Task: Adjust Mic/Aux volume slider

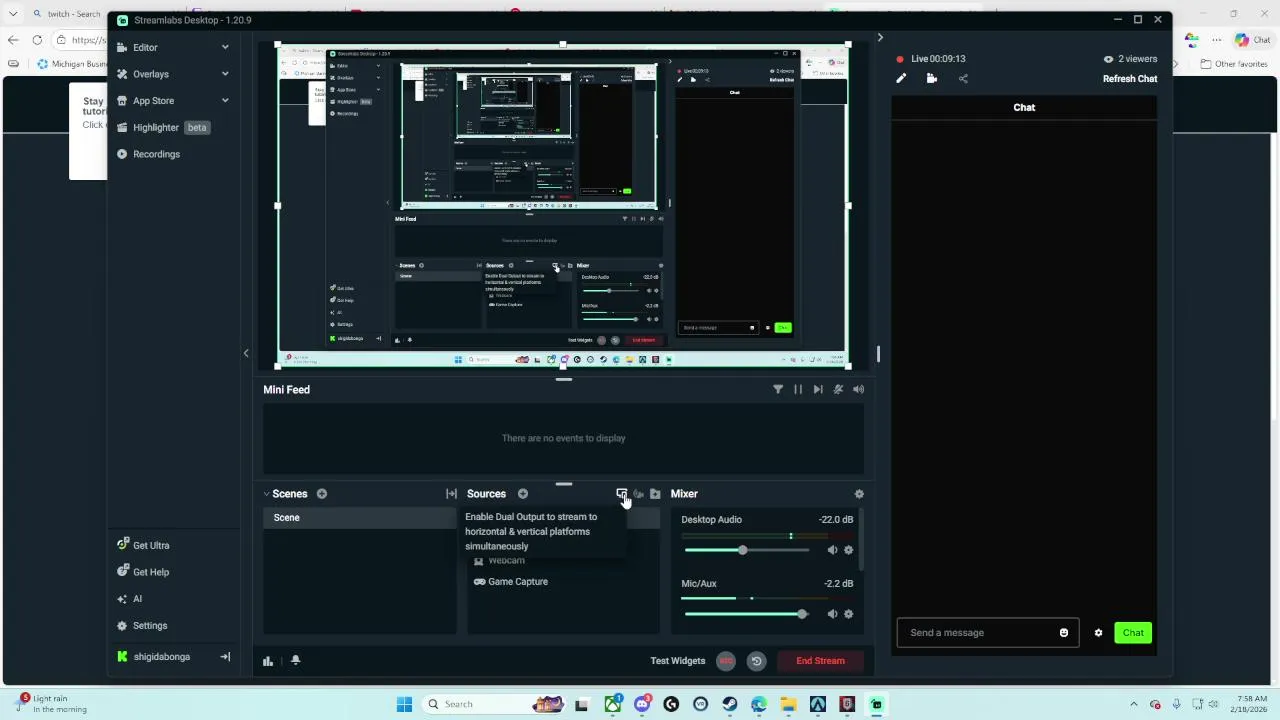Action: 746,614
